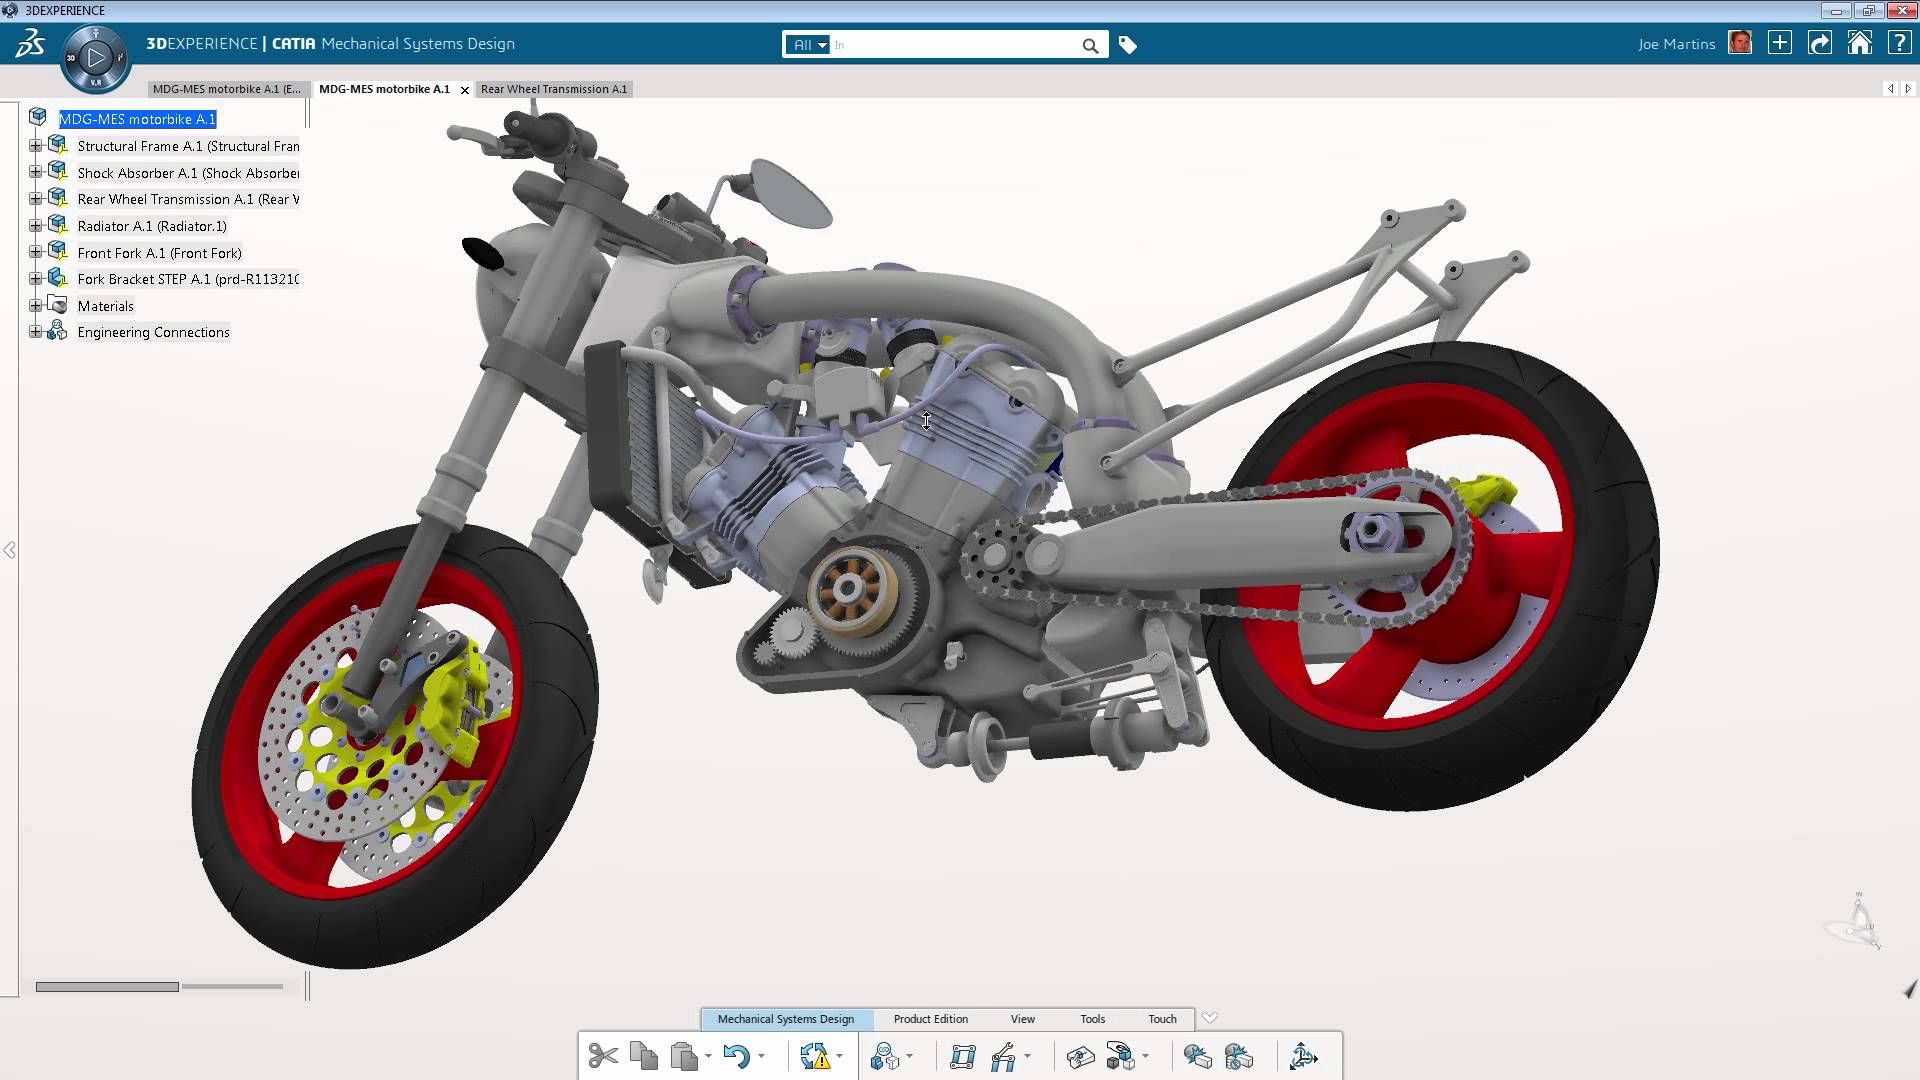Expand the Materials tree node

pos(35,306)
